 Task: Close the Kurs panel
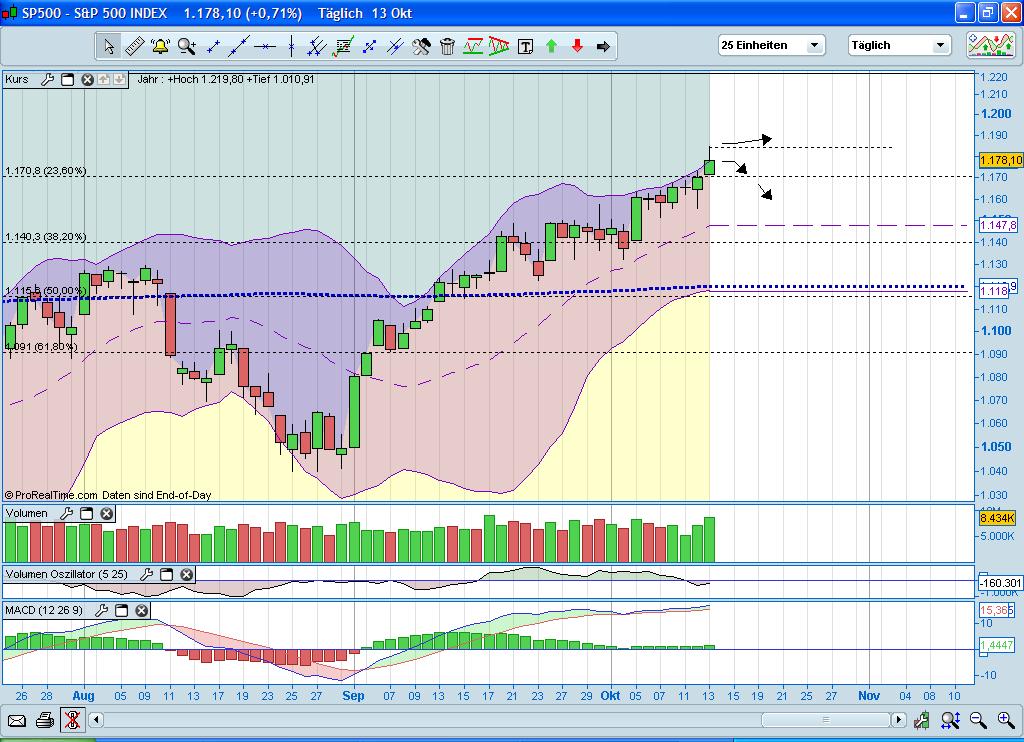pyautogui.click(x=88, y=80)
